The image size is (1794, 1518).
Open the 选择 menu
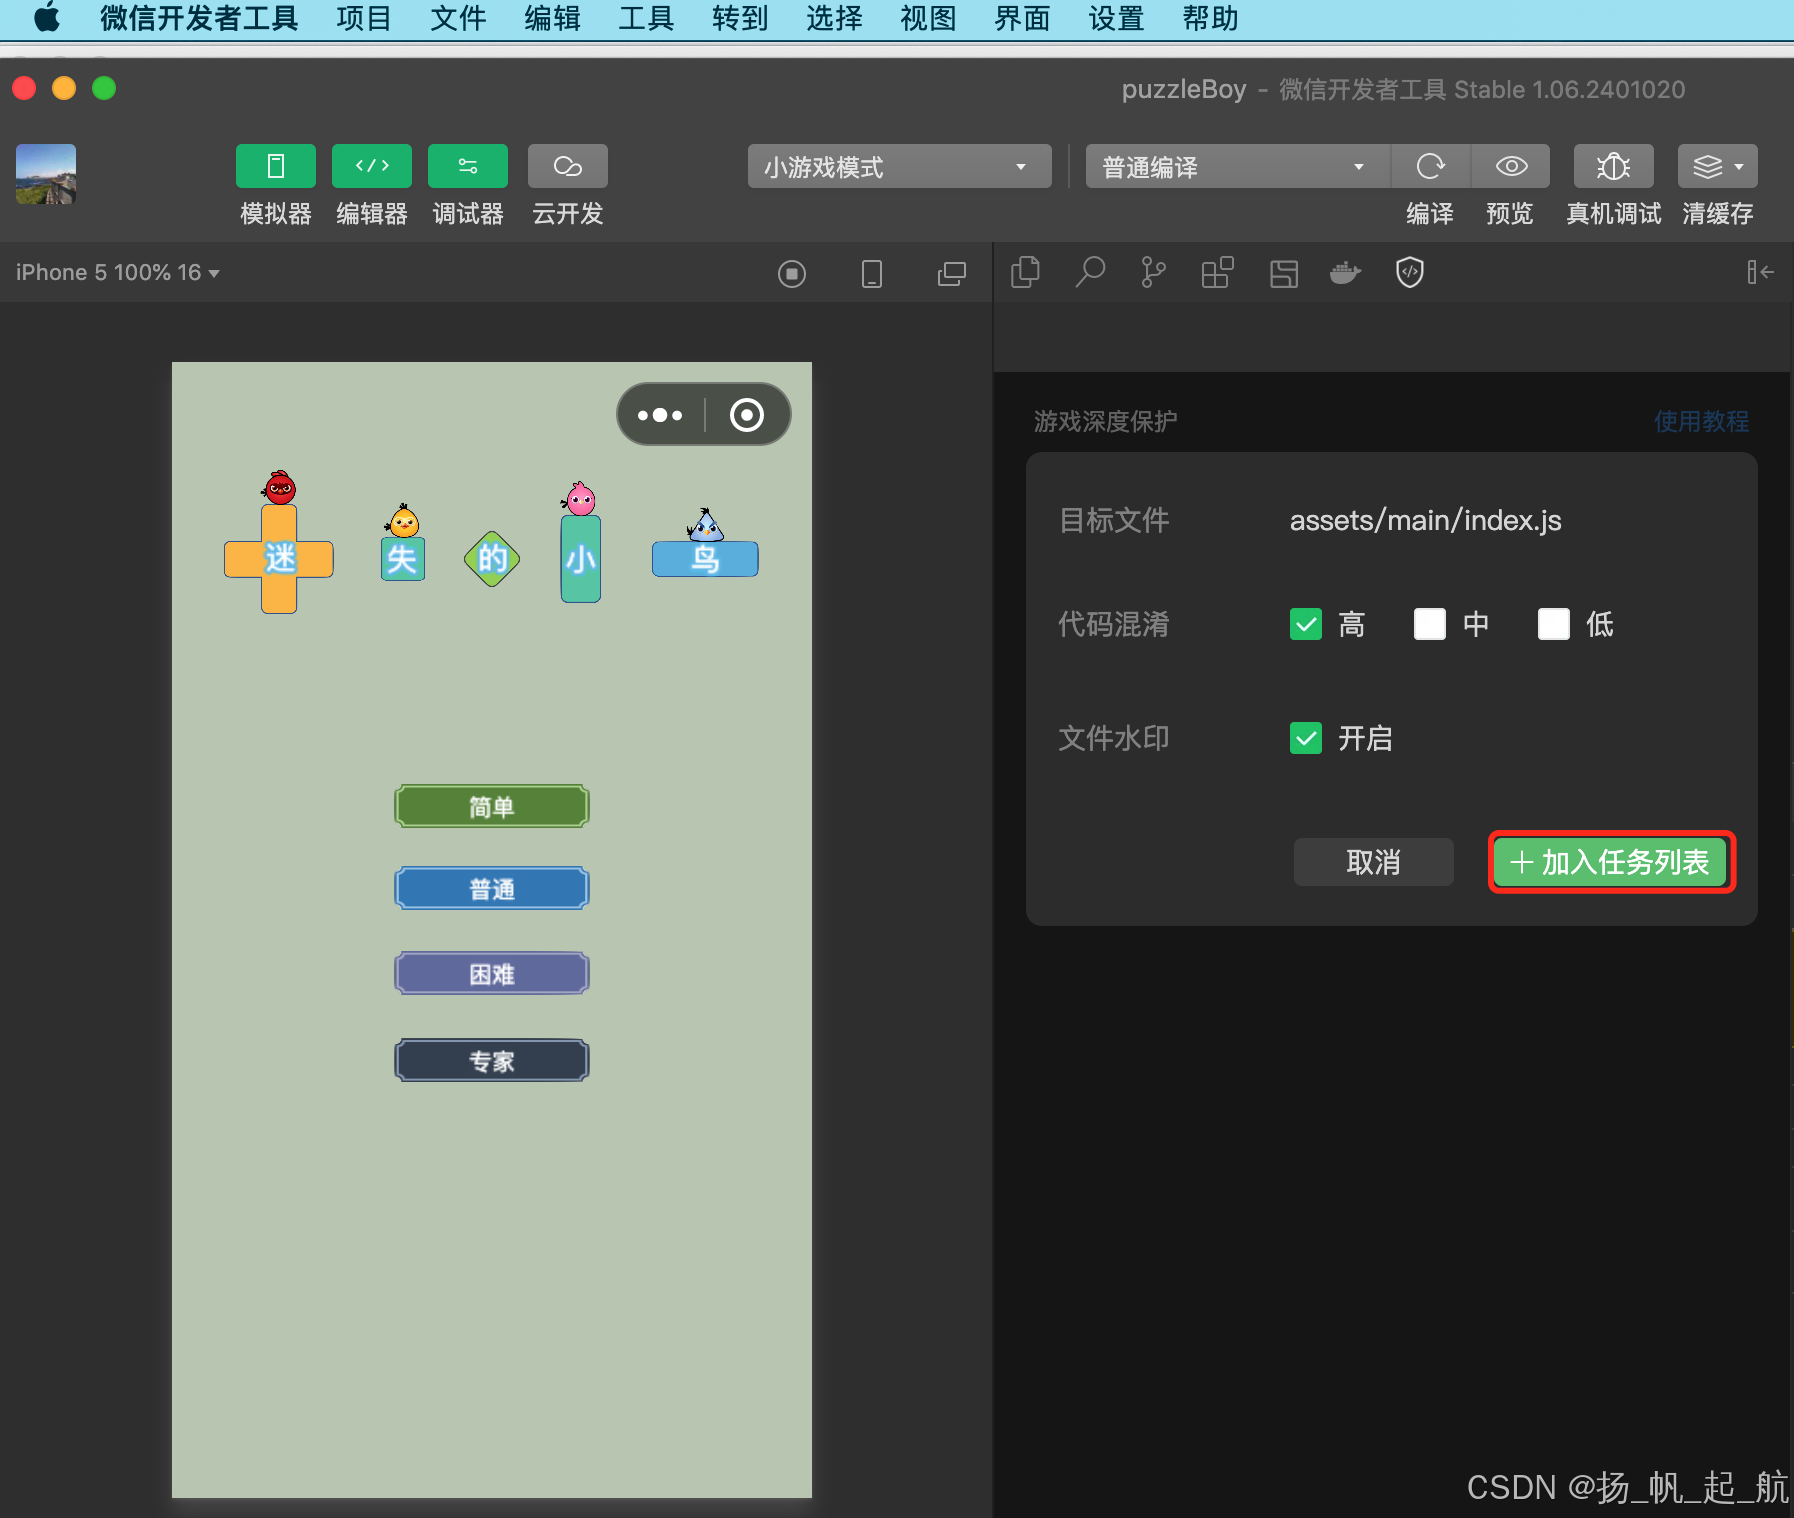(x=833, y=18)
